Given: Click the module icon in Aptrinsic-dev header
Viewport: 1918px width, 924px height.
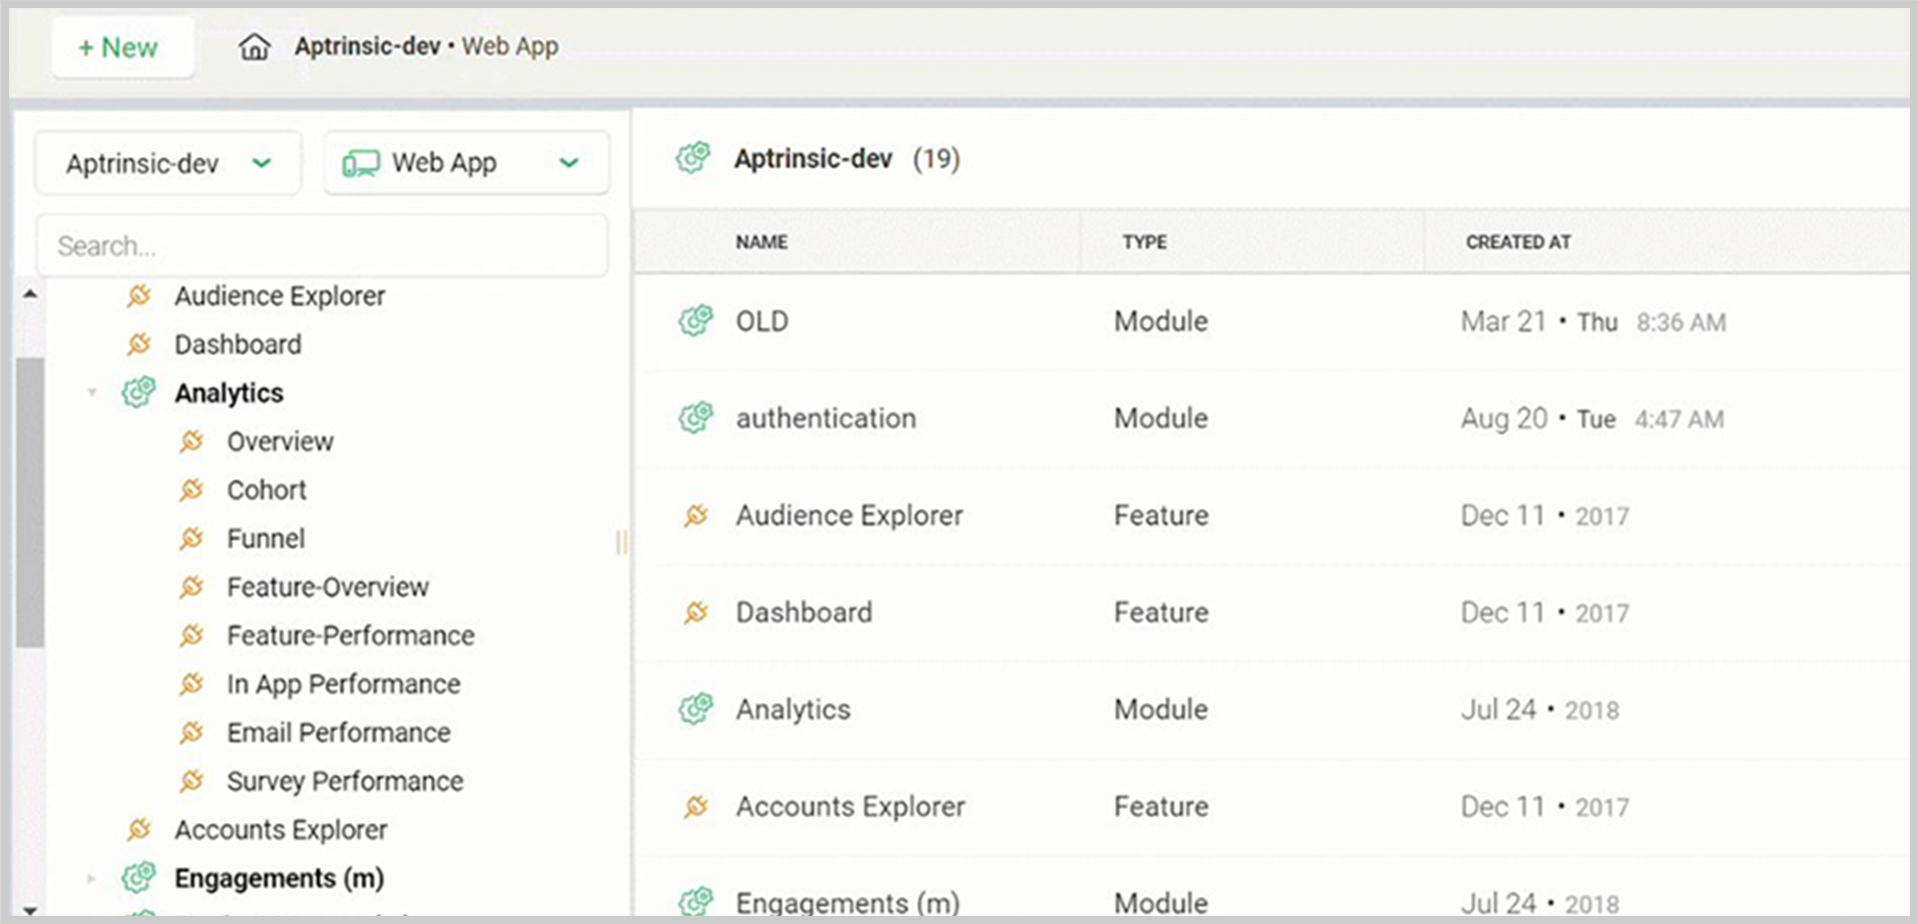Looking at the screenshot, I should [693, 158].
